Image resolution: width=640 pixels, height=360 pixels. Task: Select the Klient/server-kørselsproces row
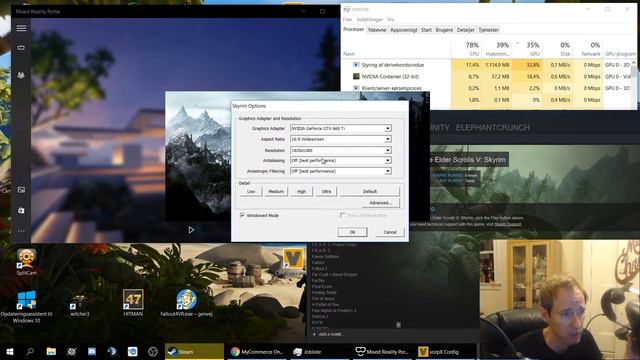click(x=488, y=88)
